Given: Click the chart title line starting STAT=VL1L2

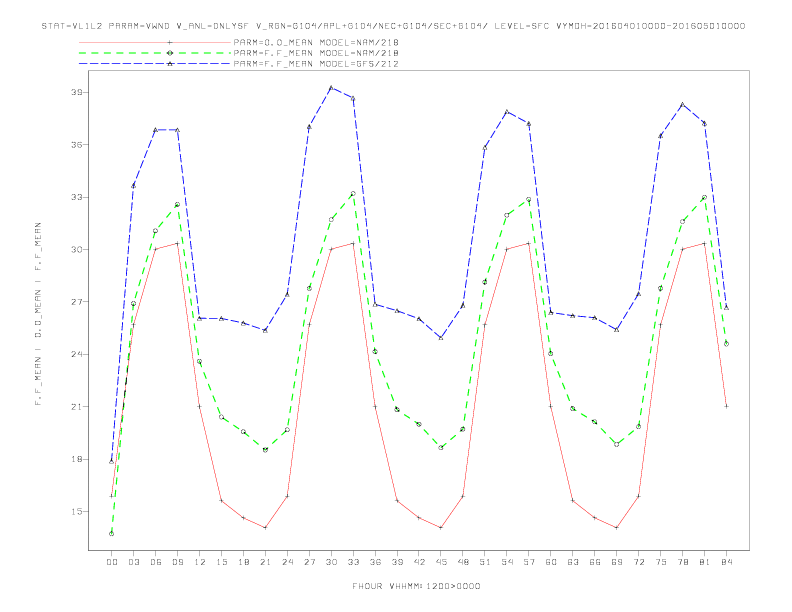Looking at the screenshot, I should pos(393,26).
